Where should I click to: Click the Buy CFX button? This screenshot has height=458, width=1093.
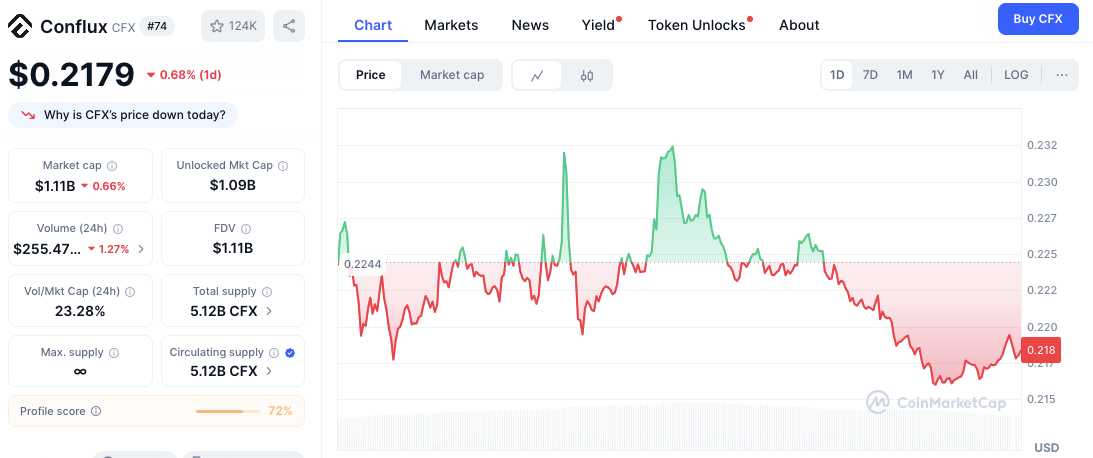click(x=1038, y=19)
